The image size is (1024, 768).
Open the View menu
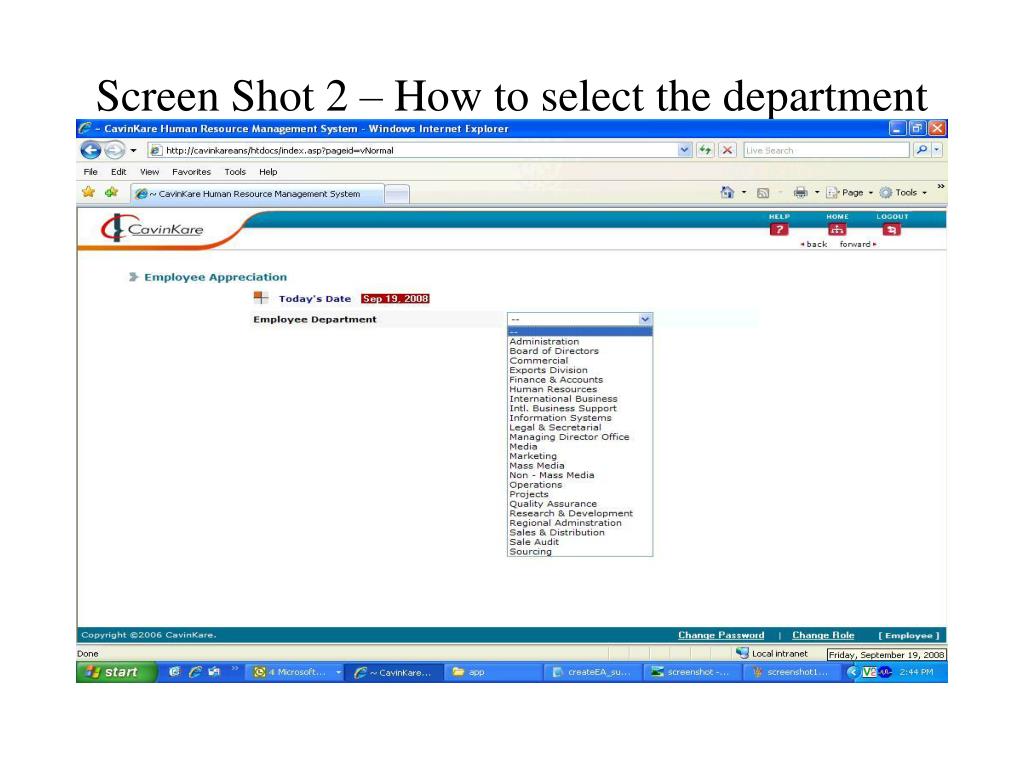150,172
